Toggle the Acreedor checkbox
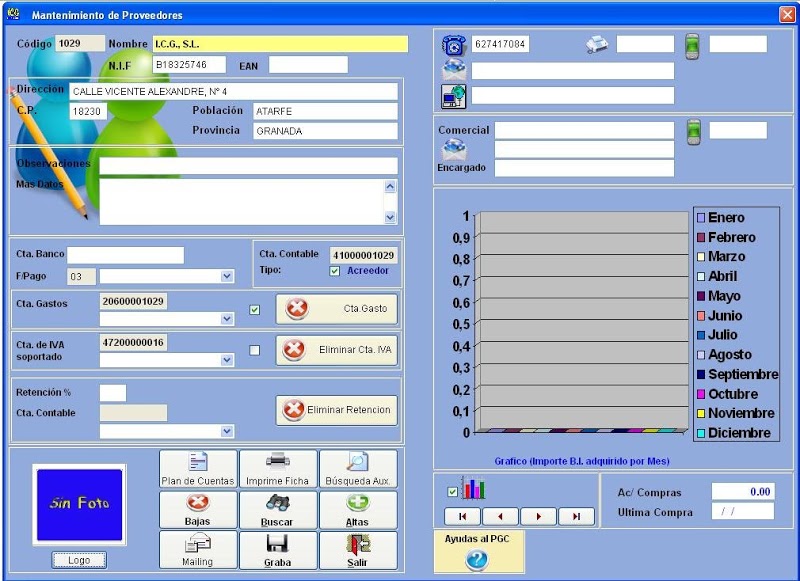Viewport: 800px width, 581px height. pyautogui.click(x=335, y=271)
